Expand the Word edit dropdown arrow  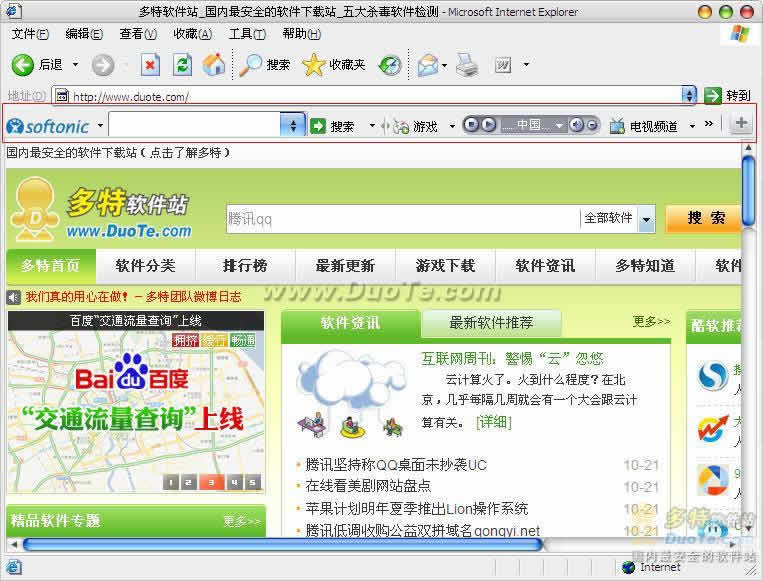click(x=526, y=64)
